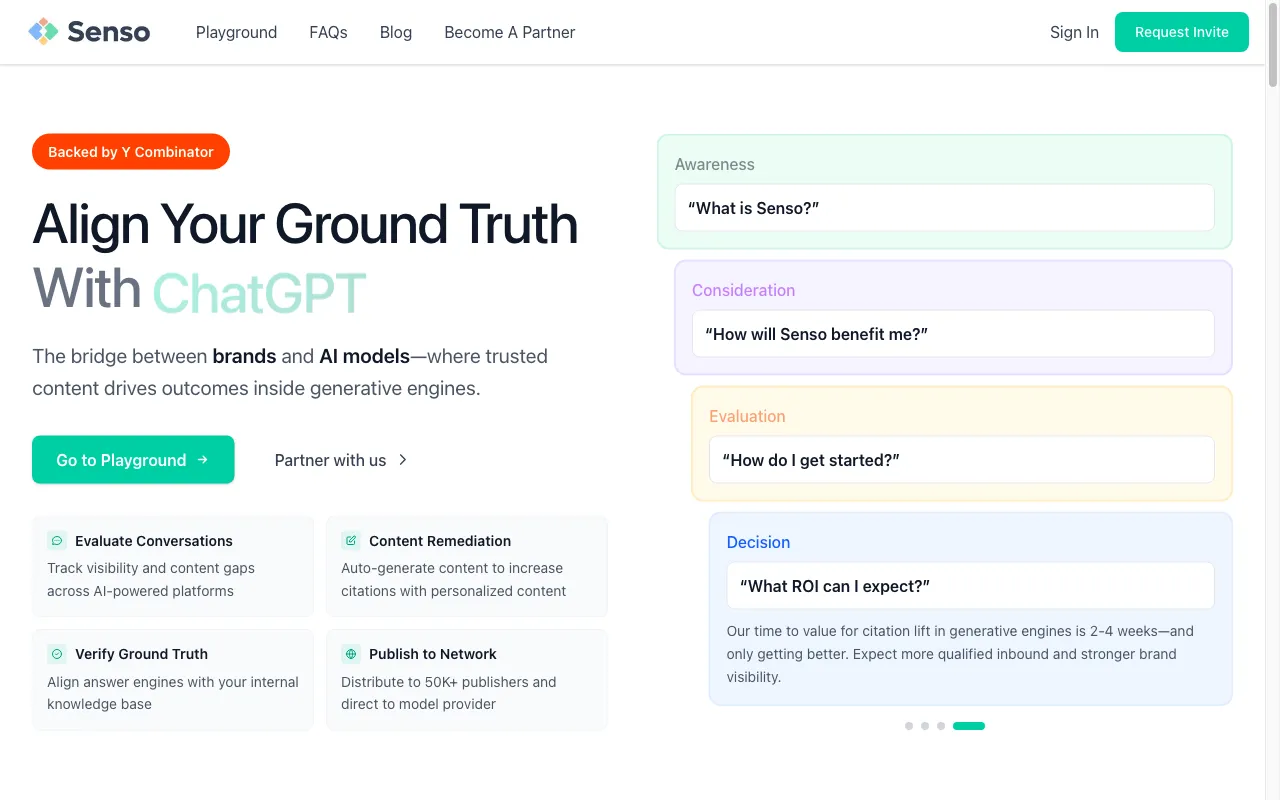Click the Decision stage heading
This screenshot has width=1280, height=800.
[x=758, y=542]
